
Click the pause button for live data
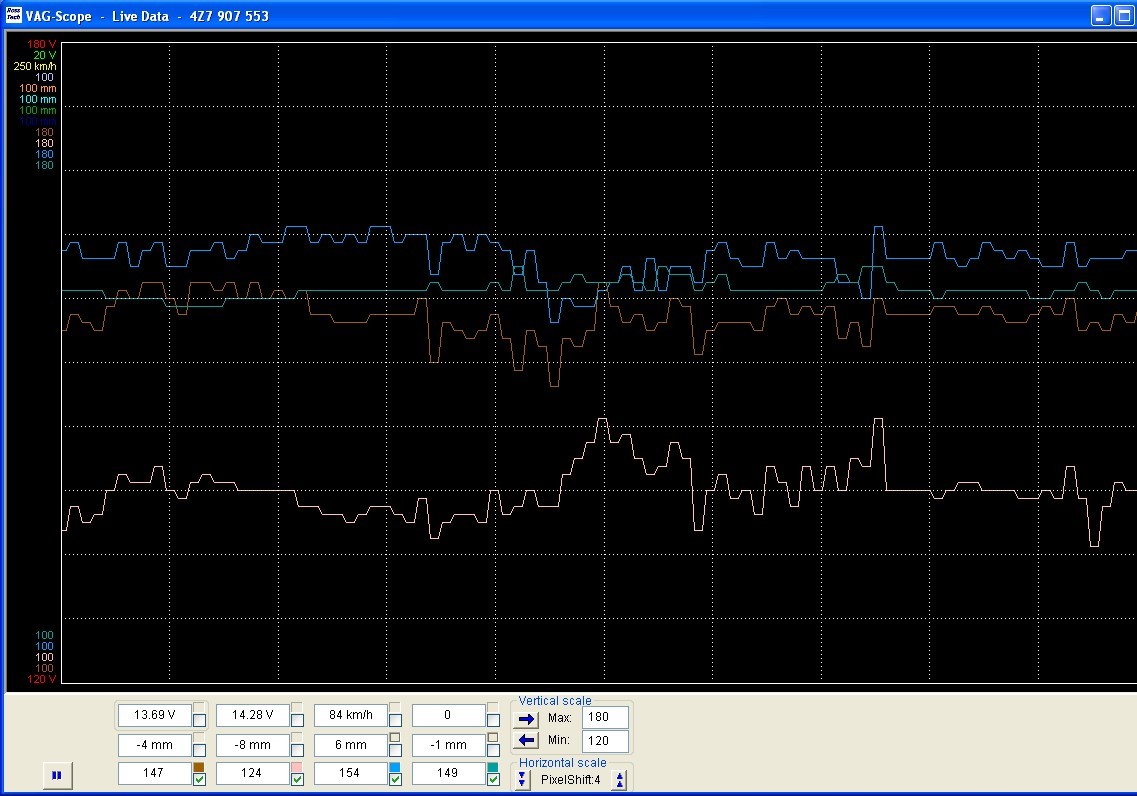57,774
